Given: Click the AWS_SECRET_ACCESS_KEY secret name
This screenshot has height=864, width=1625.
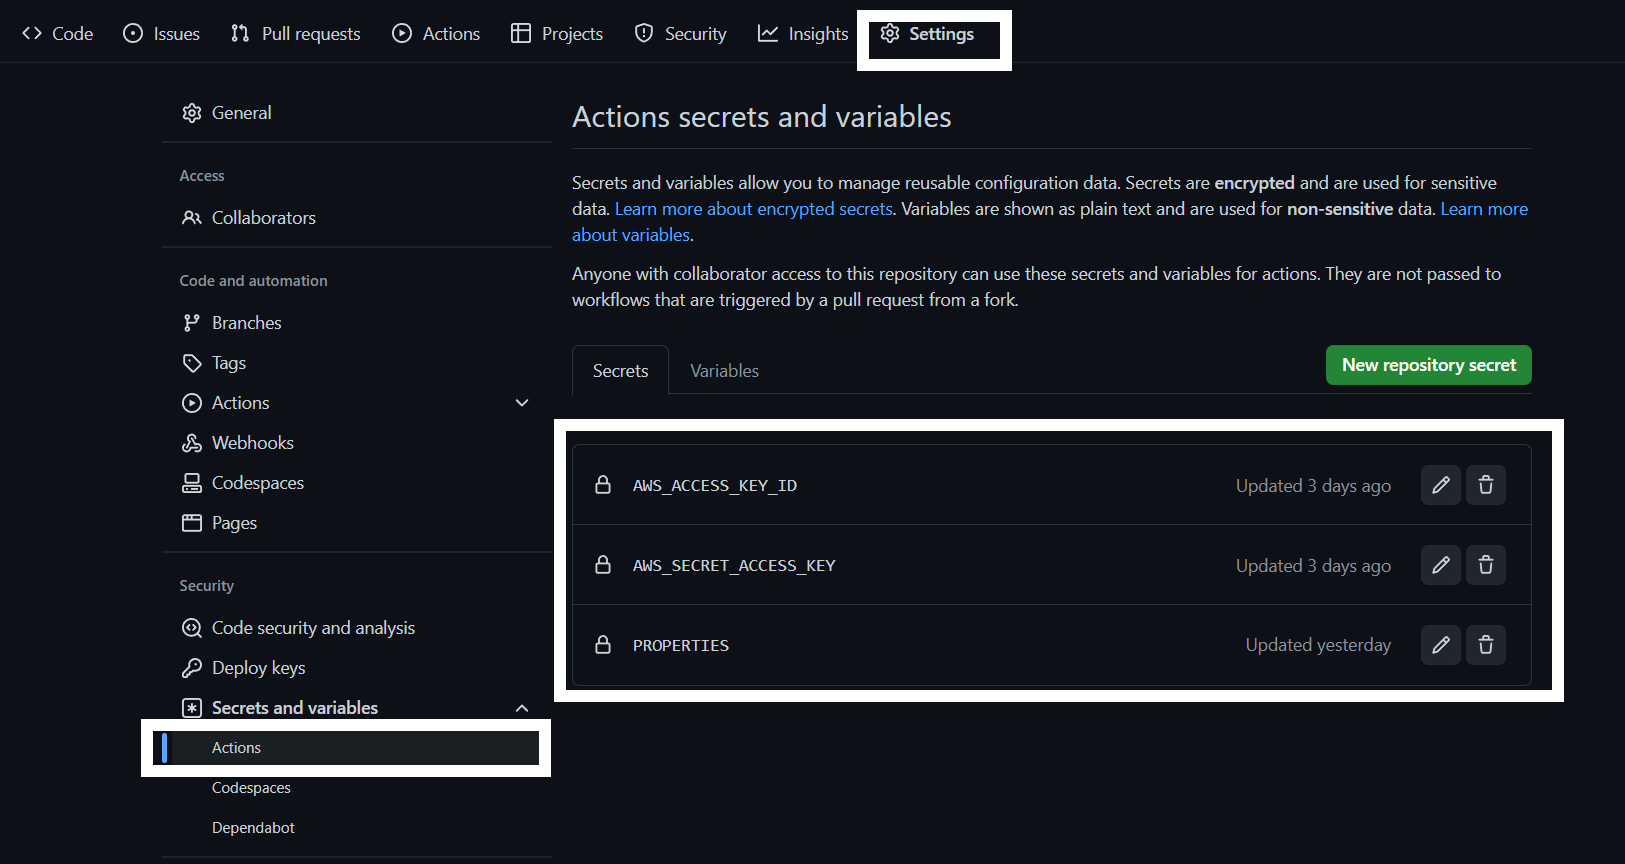Looking at the screenshot, I should (734, 565).
